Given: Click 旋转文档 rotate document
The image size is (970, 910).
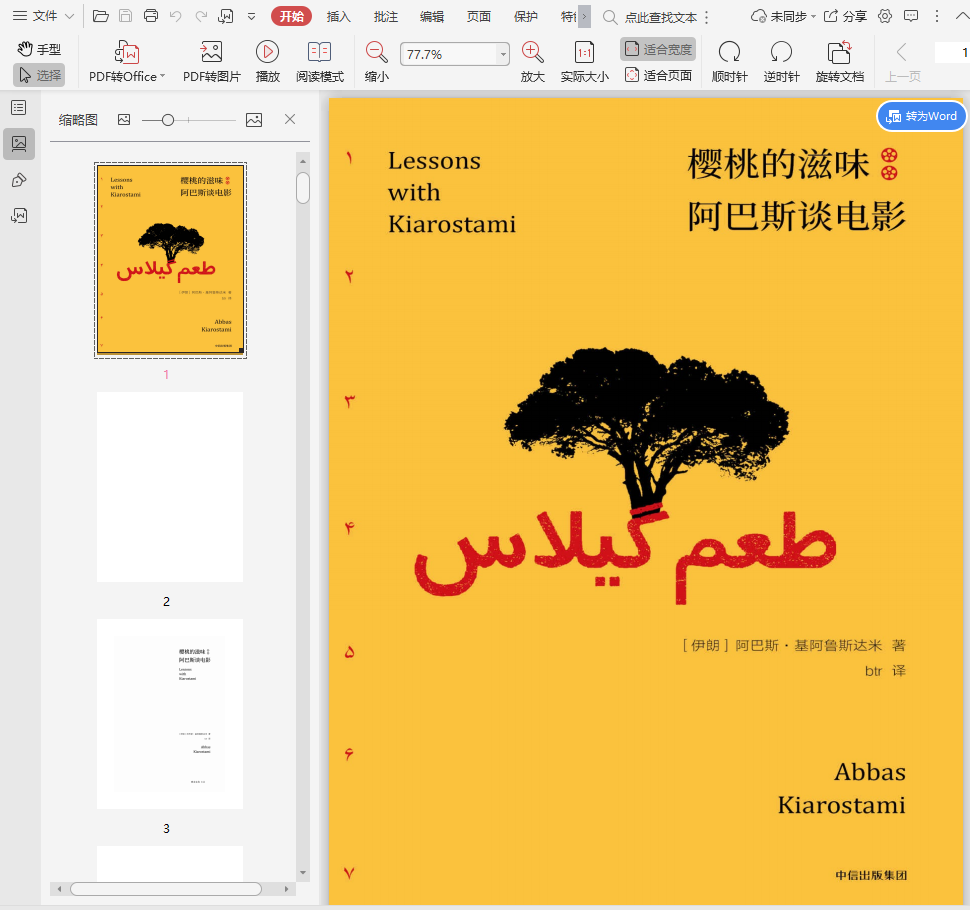Looking at the screenshot, I should click(839, 61).
